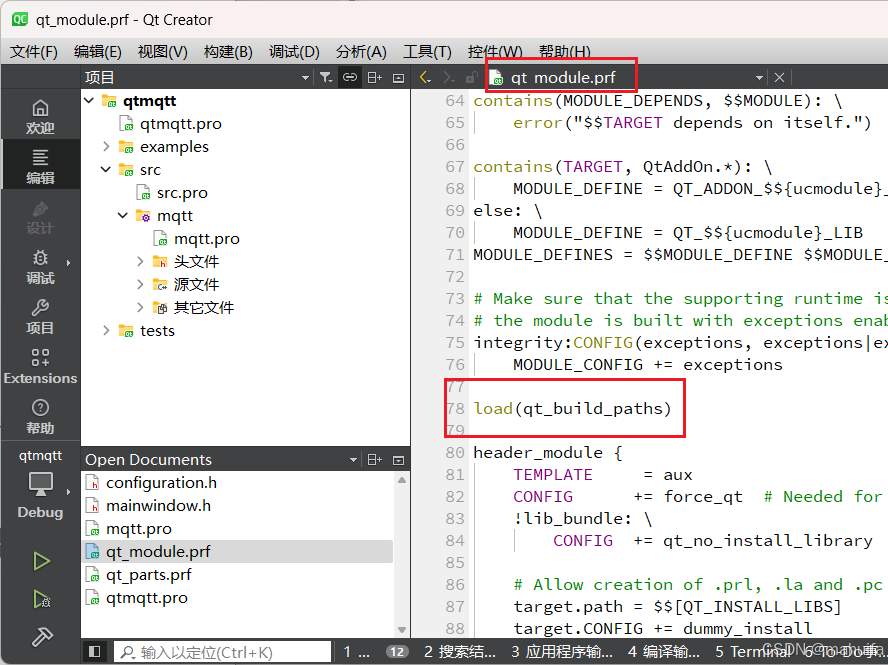The image size is (888, 665).
Task: Close the qt_module.prf document
Action: click(779, 78)
